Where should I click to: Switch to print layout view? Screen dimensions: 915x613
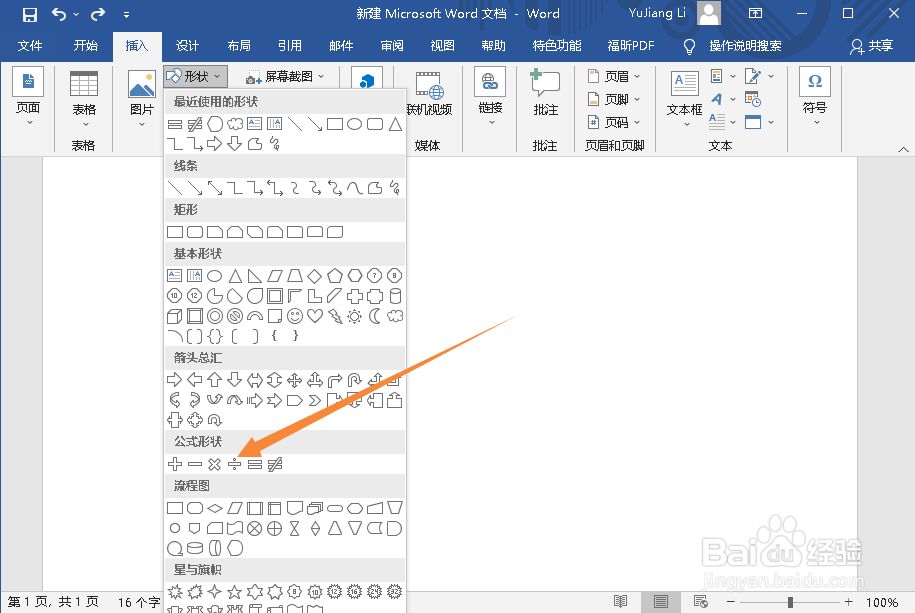(x=661, y=601)
